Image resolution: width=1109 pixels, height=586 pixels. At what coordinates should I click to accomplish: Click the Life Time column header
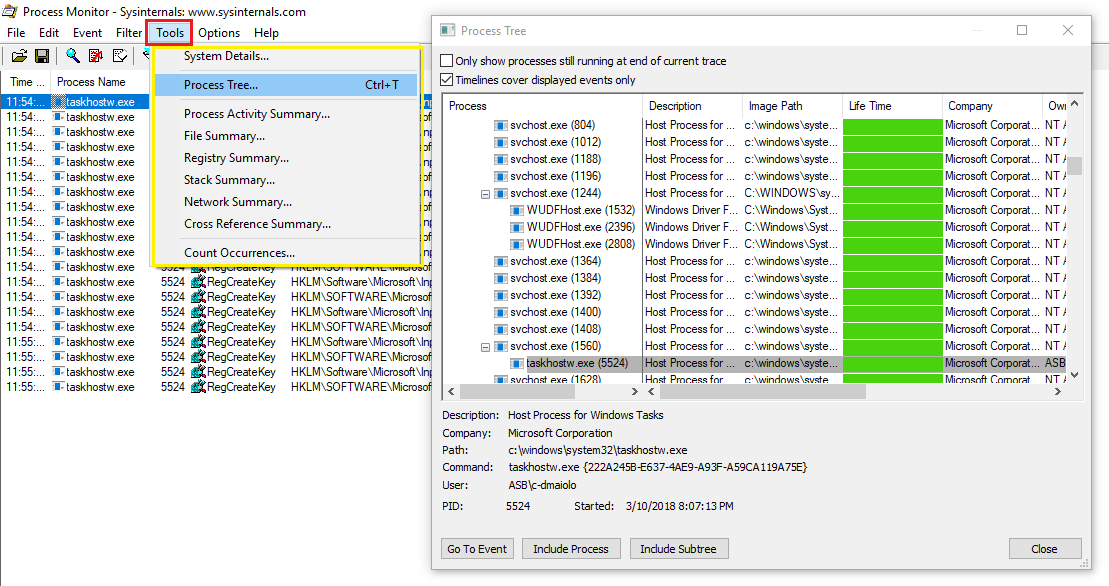(x=892, y=106)
